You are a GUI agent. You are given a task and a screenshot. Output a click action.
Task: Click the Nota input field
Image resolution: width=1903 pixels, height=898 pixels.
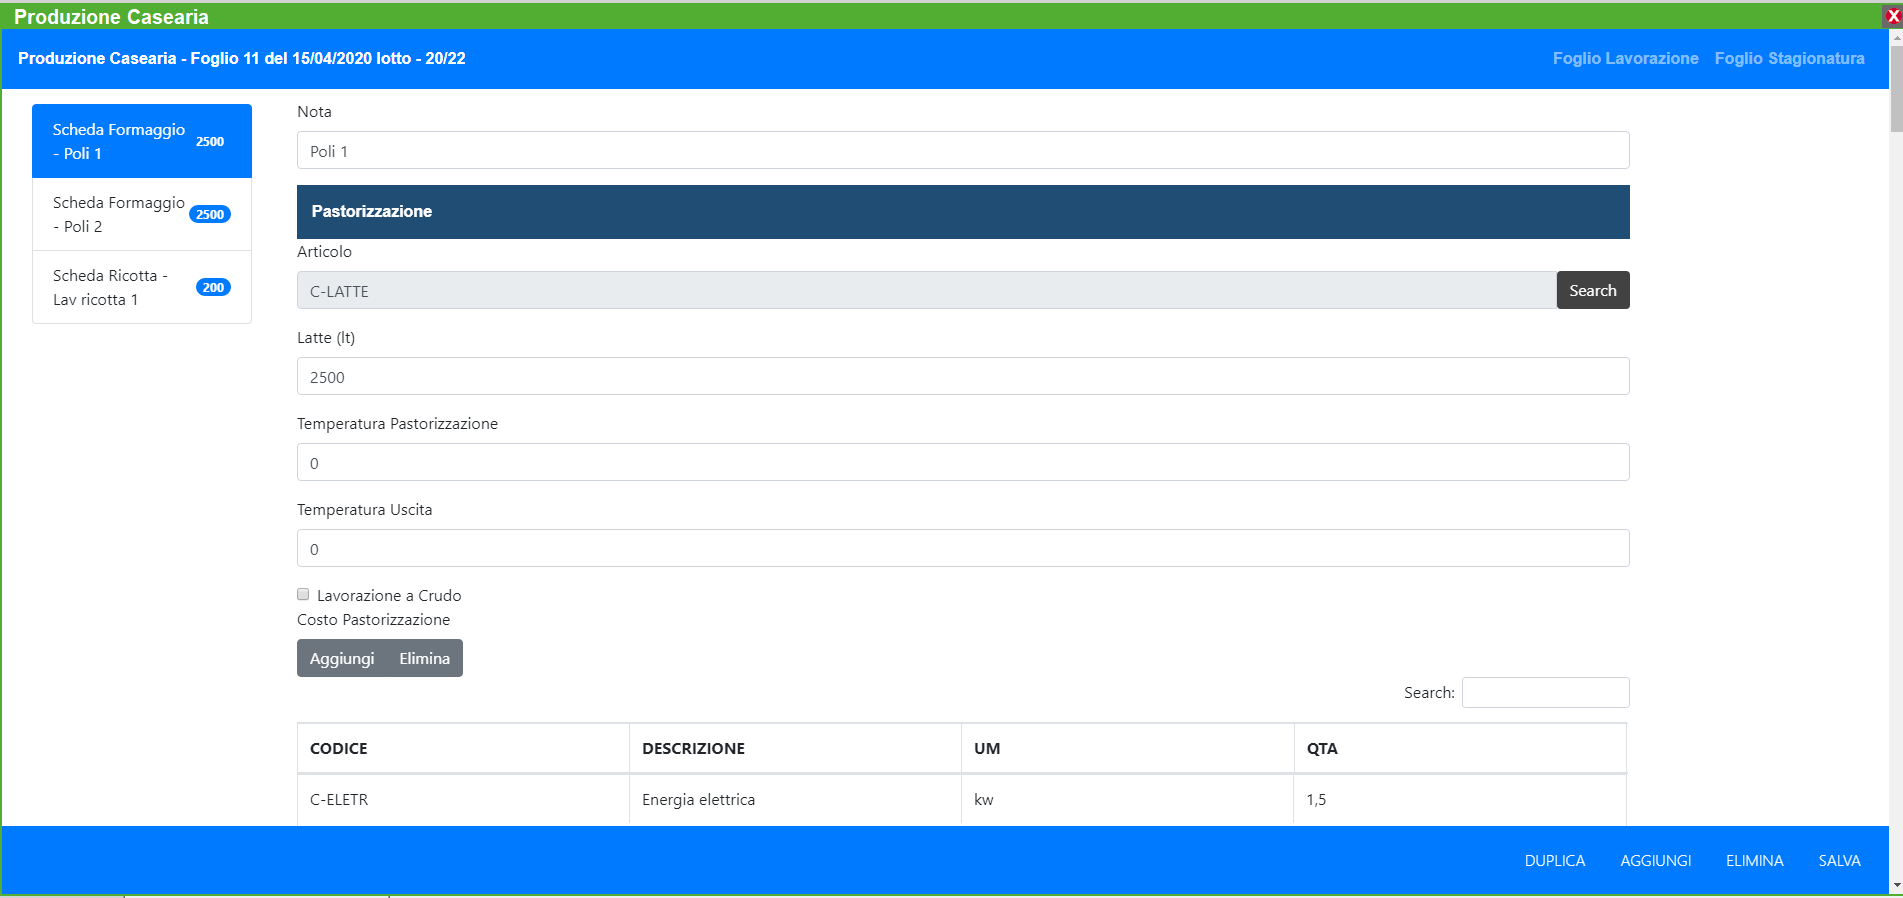(x=962, y=151)
